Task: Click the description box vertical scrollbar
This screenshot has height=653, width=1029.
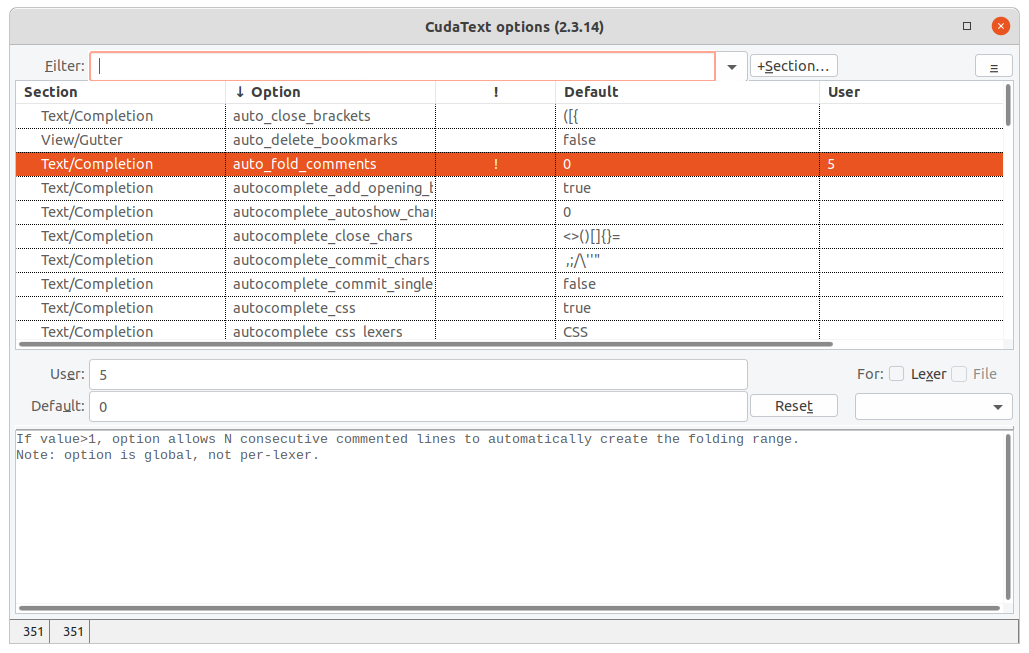Action: 1008,516
